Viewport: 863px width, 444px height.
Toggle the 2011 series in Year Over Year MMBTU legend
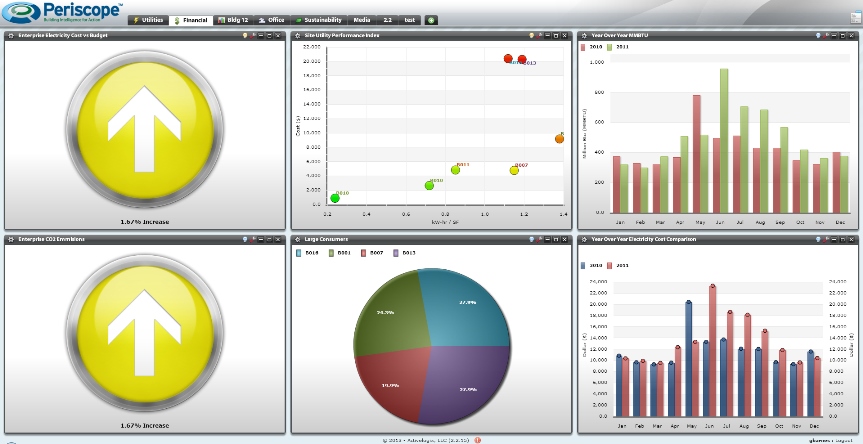coord(617,47)
